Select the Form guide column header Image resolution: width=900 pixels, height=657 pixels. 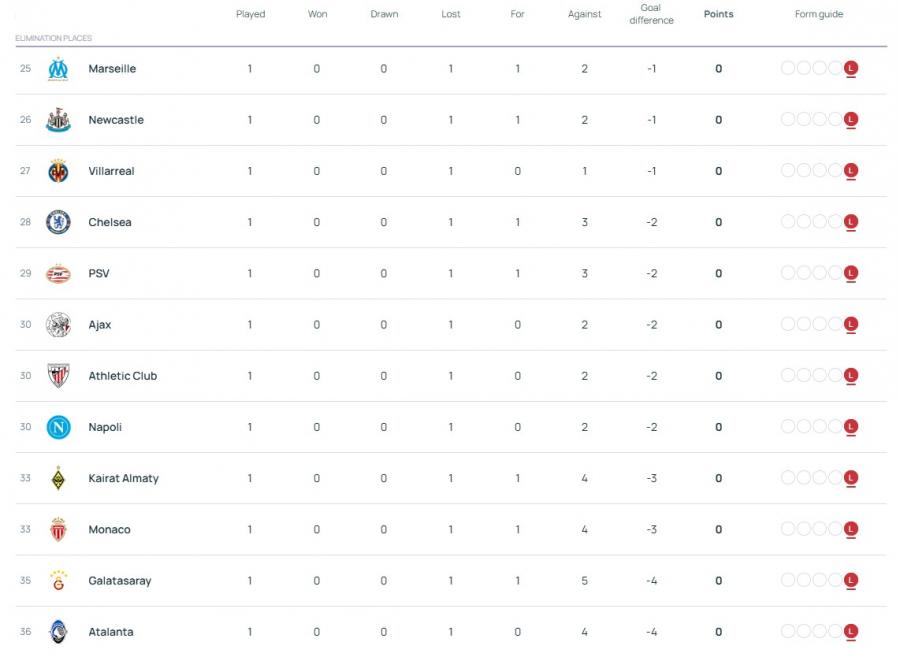click(818, 14)
